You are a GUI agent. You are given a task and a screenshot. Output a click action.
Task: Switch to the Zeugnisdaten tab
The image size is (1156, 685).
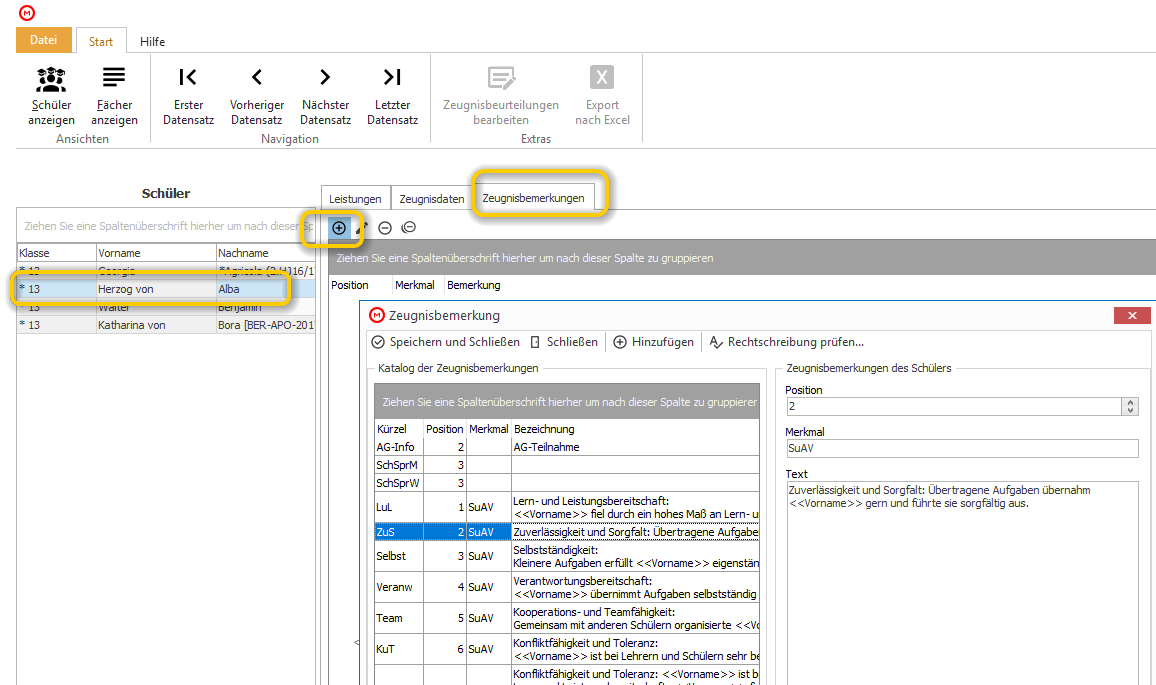432,198
